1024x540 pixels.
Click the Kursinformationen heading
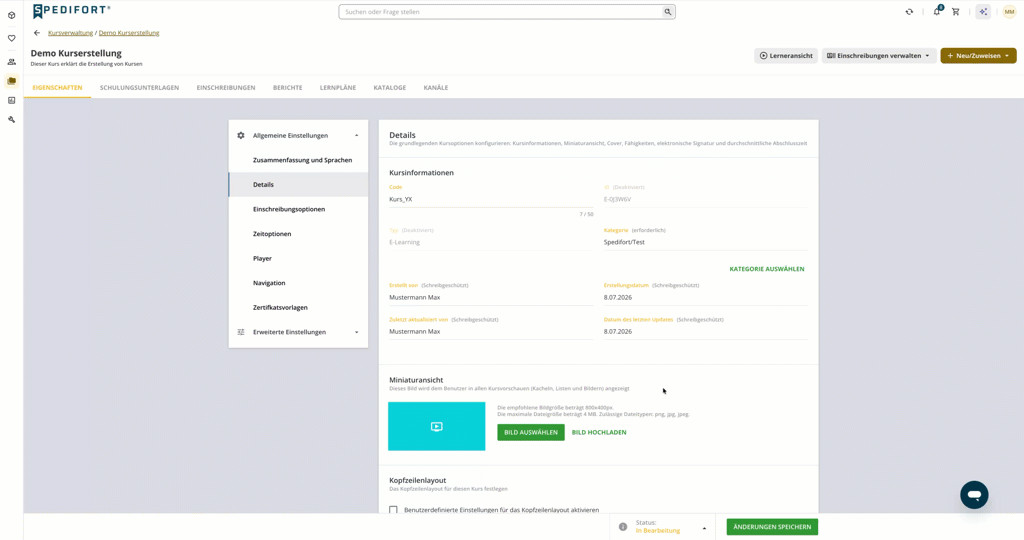(x=421, y=173)
